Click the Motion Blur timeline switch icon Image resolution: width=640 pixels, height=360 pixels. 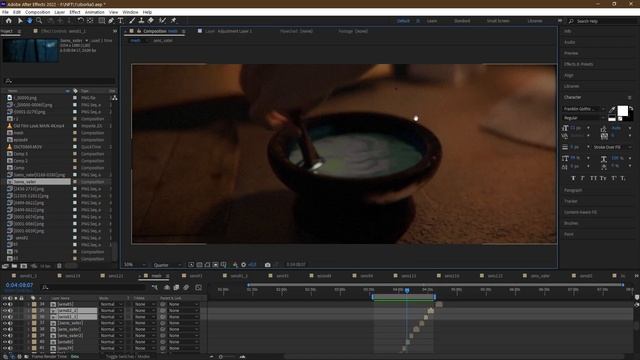coord(186,287)
